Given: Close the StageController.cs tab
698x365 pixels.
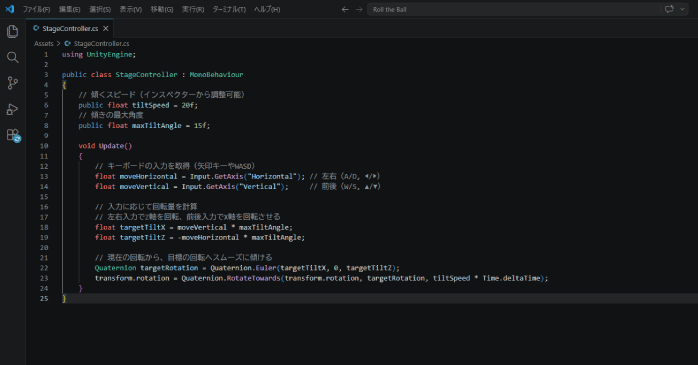Looking at the screenshot, I should click(x=106, y=28).
